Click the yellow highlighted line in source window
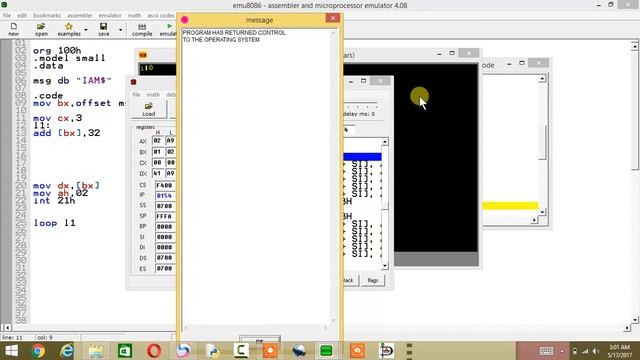The image size is (640, 360). [510, 206]
